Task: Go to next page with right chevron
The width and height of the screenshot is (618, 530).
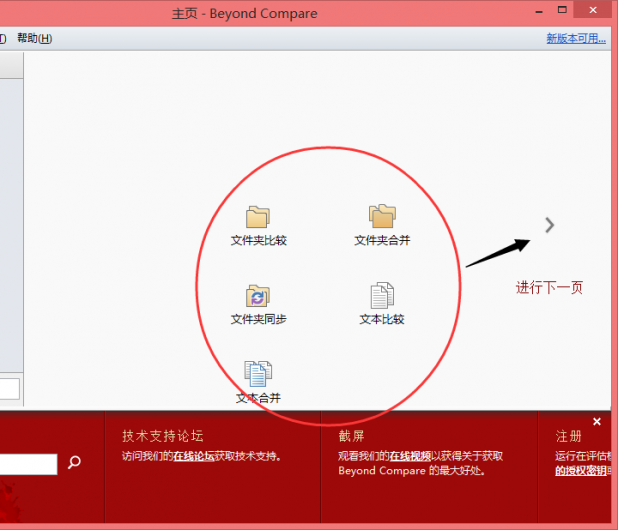Action: click(549, 225)
